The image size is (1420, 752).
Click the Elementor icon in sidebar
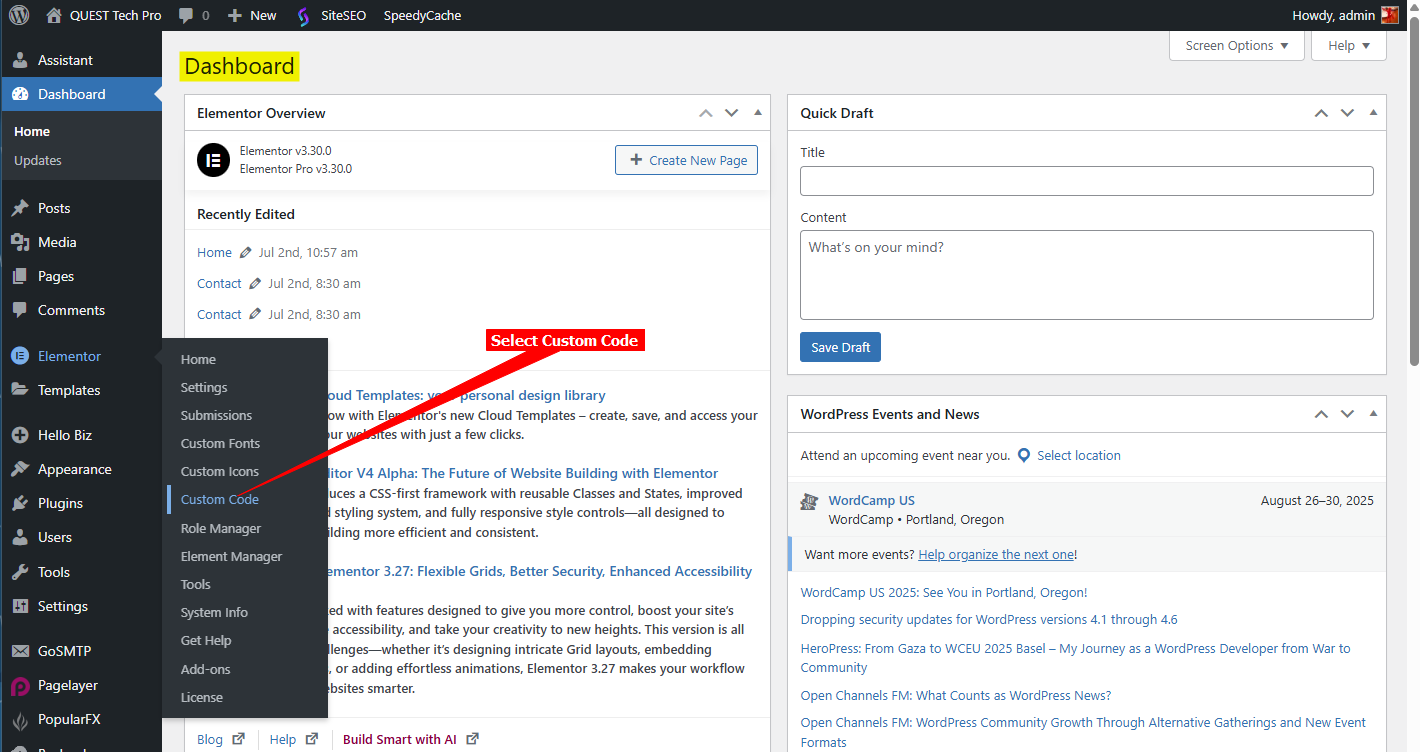coord(20,356)
